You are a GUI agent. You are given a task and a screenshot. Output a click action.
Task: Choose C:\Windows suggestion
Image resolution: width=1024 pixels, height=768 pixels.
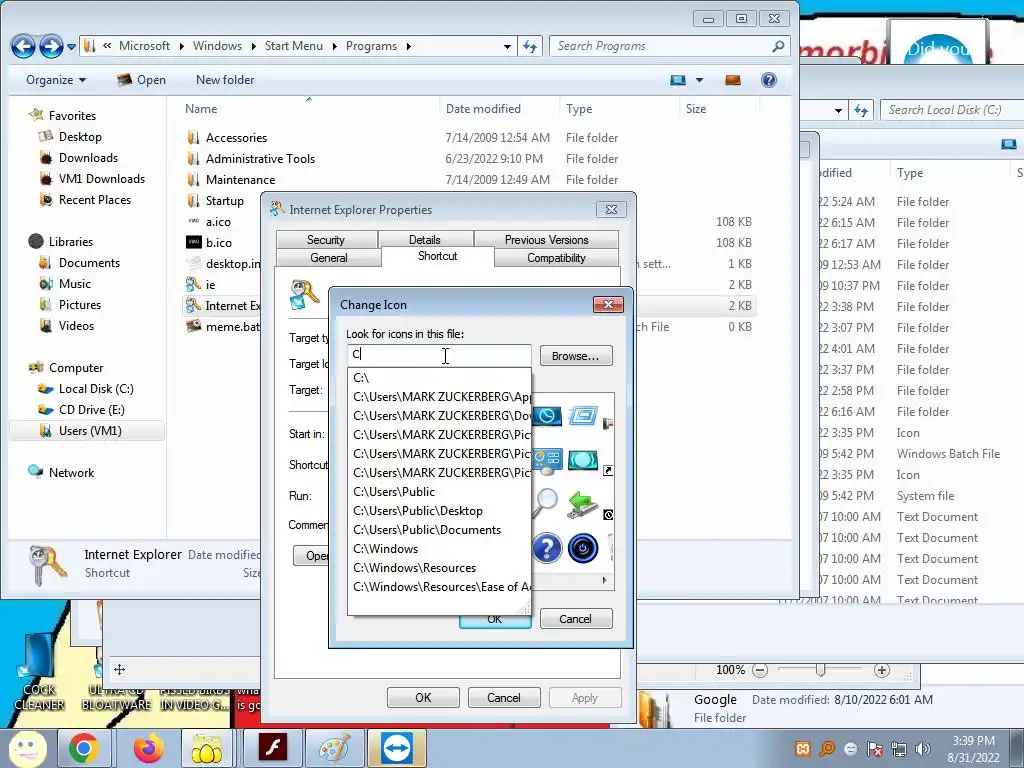click(x=439, y=549)
